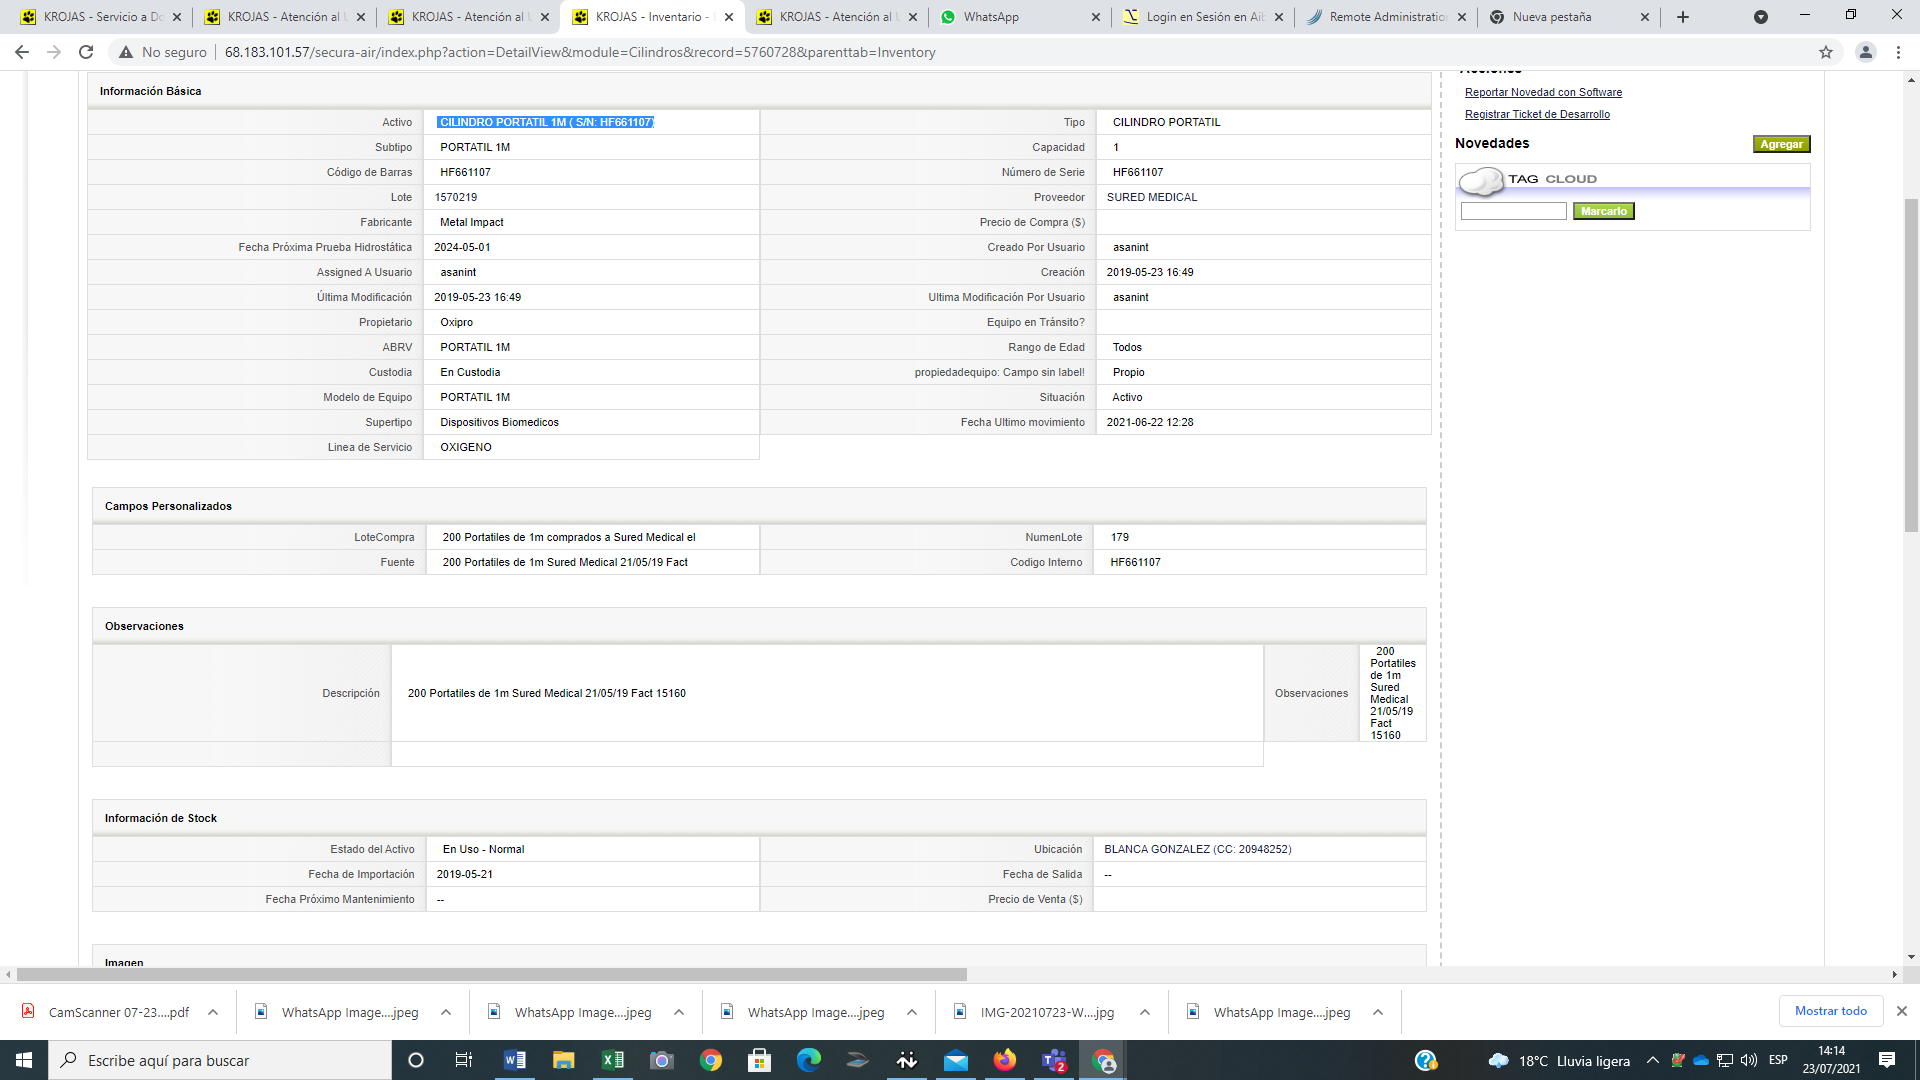Switch to Login en Sesión en Air tab
The width and height of the screenshot is (1920, 1080).
[x=1204, y=17]
